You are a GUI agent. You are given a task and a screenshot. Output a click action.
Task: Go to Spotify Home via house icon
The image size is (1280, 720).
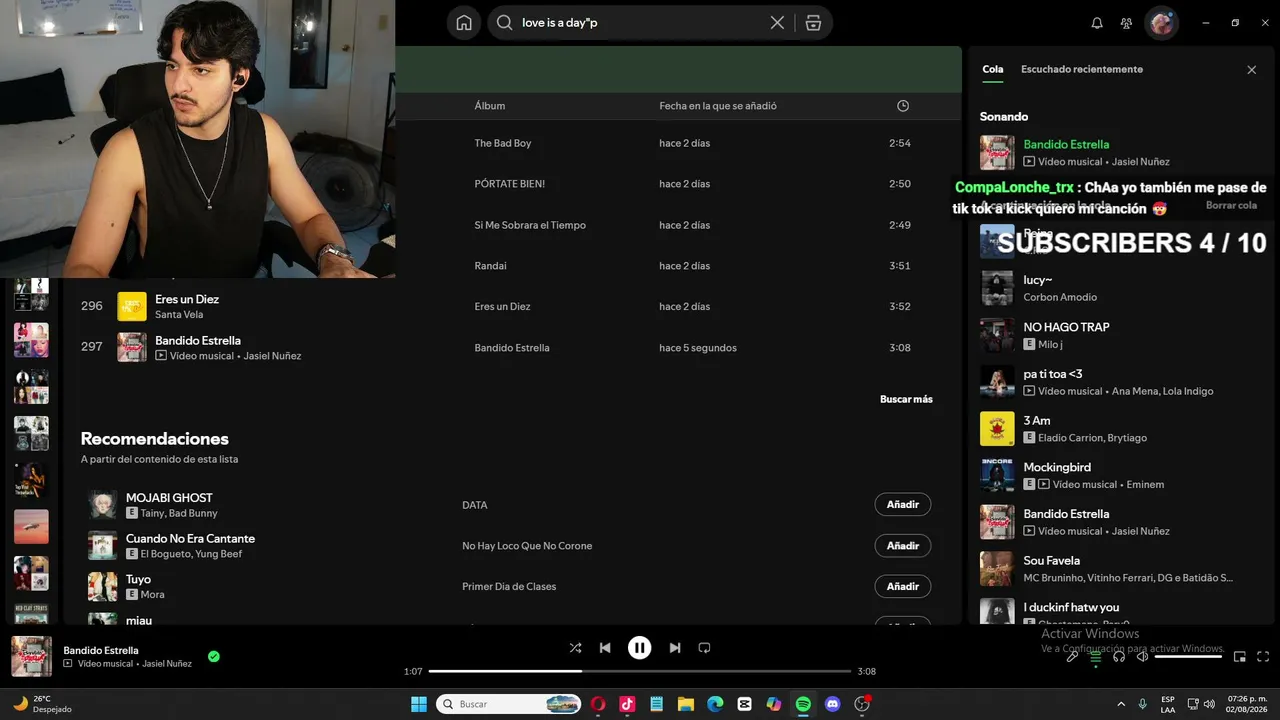(464, 23)
